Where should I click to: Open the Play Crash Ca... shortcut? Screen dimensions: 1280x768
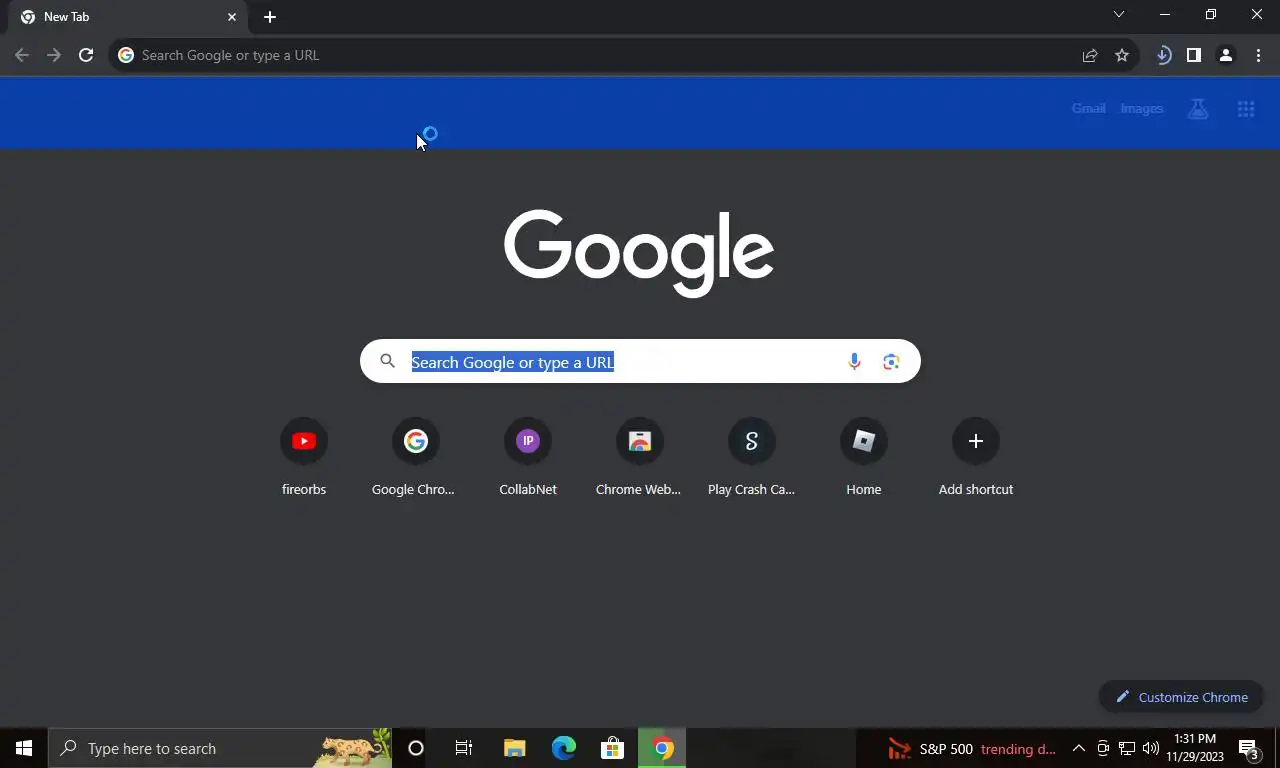[x=752, y=458]
